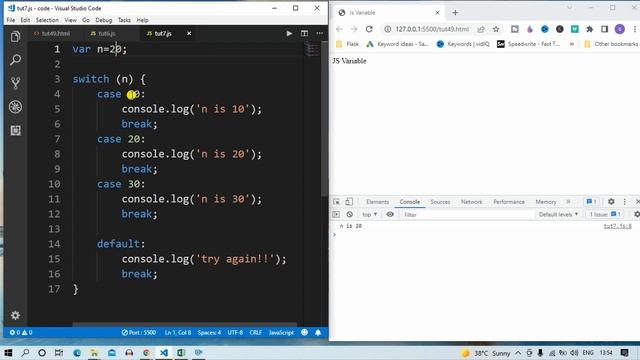Open the File menu in VS Code
The width and height of the screenshot is (640, 360).
[11, 20]
